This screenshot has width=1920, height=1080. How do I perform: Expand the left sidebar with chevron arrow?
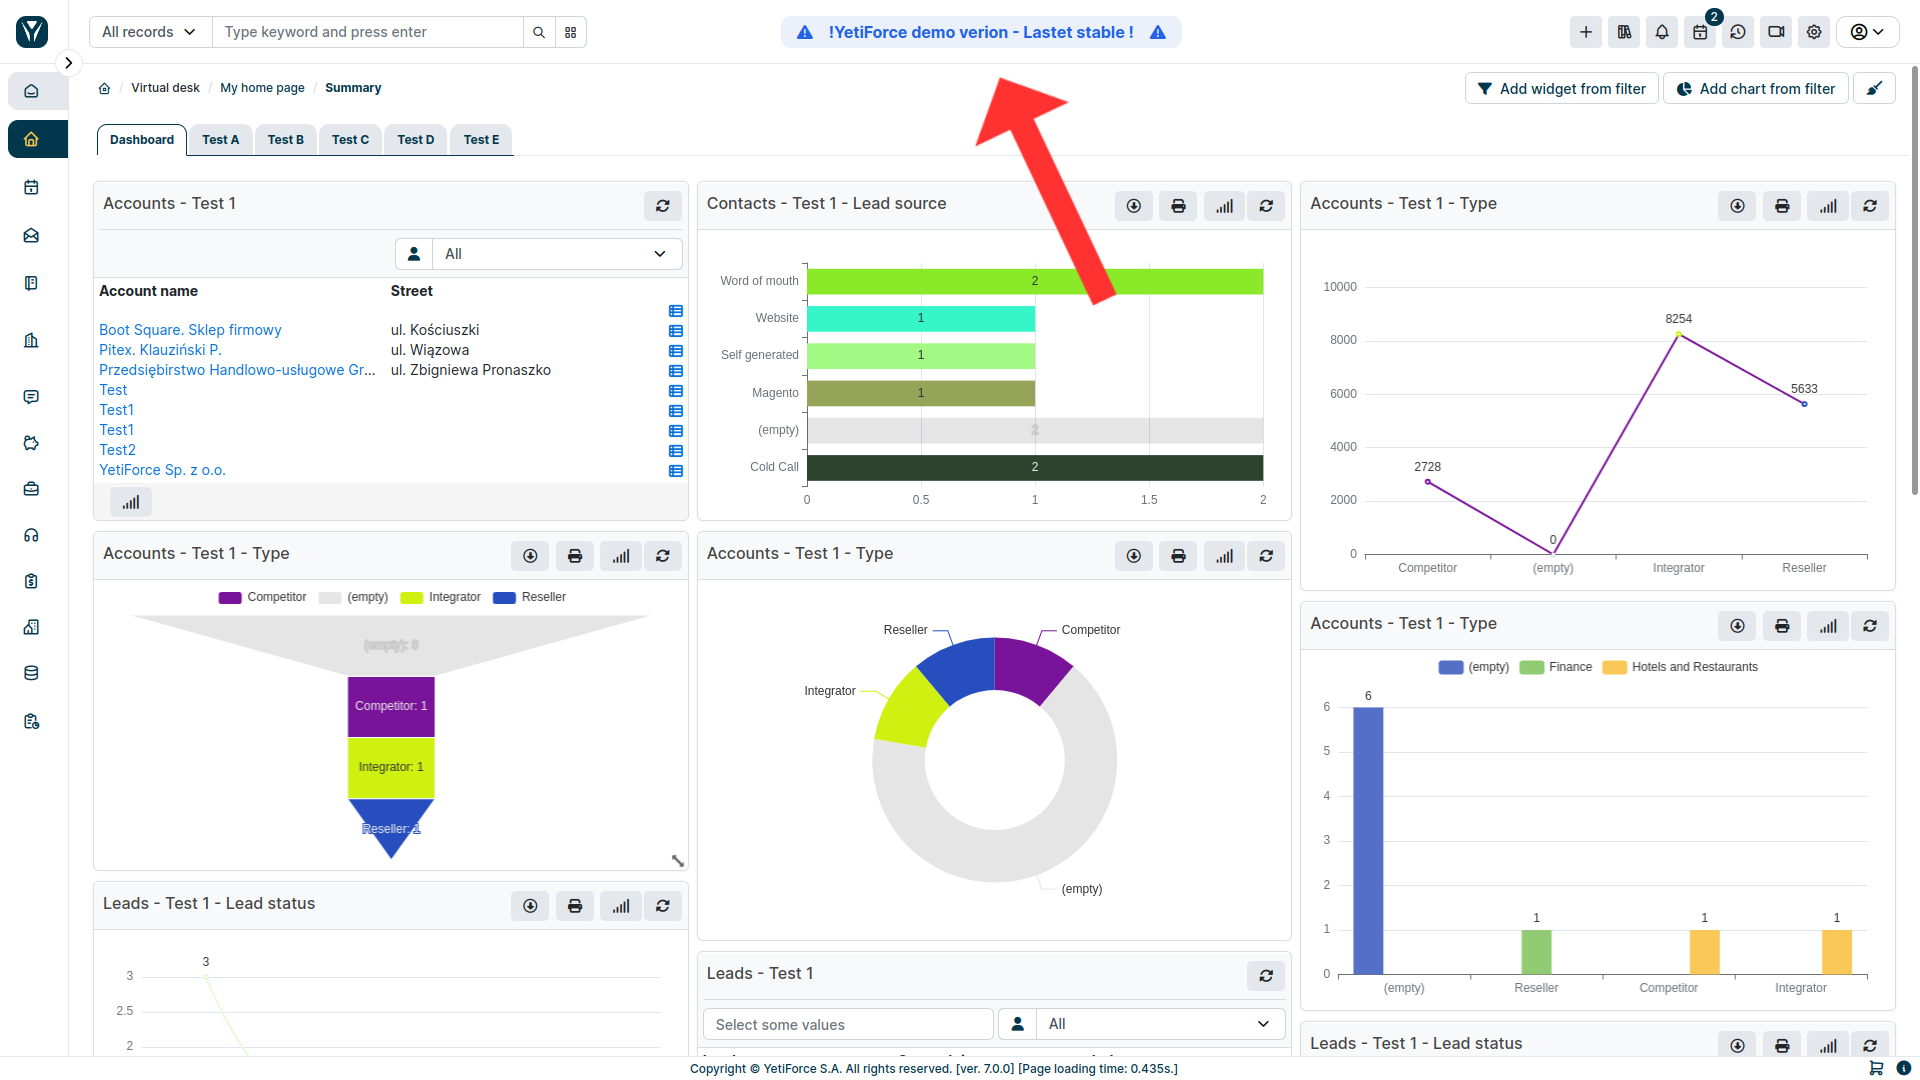click(x=68, y=63)
